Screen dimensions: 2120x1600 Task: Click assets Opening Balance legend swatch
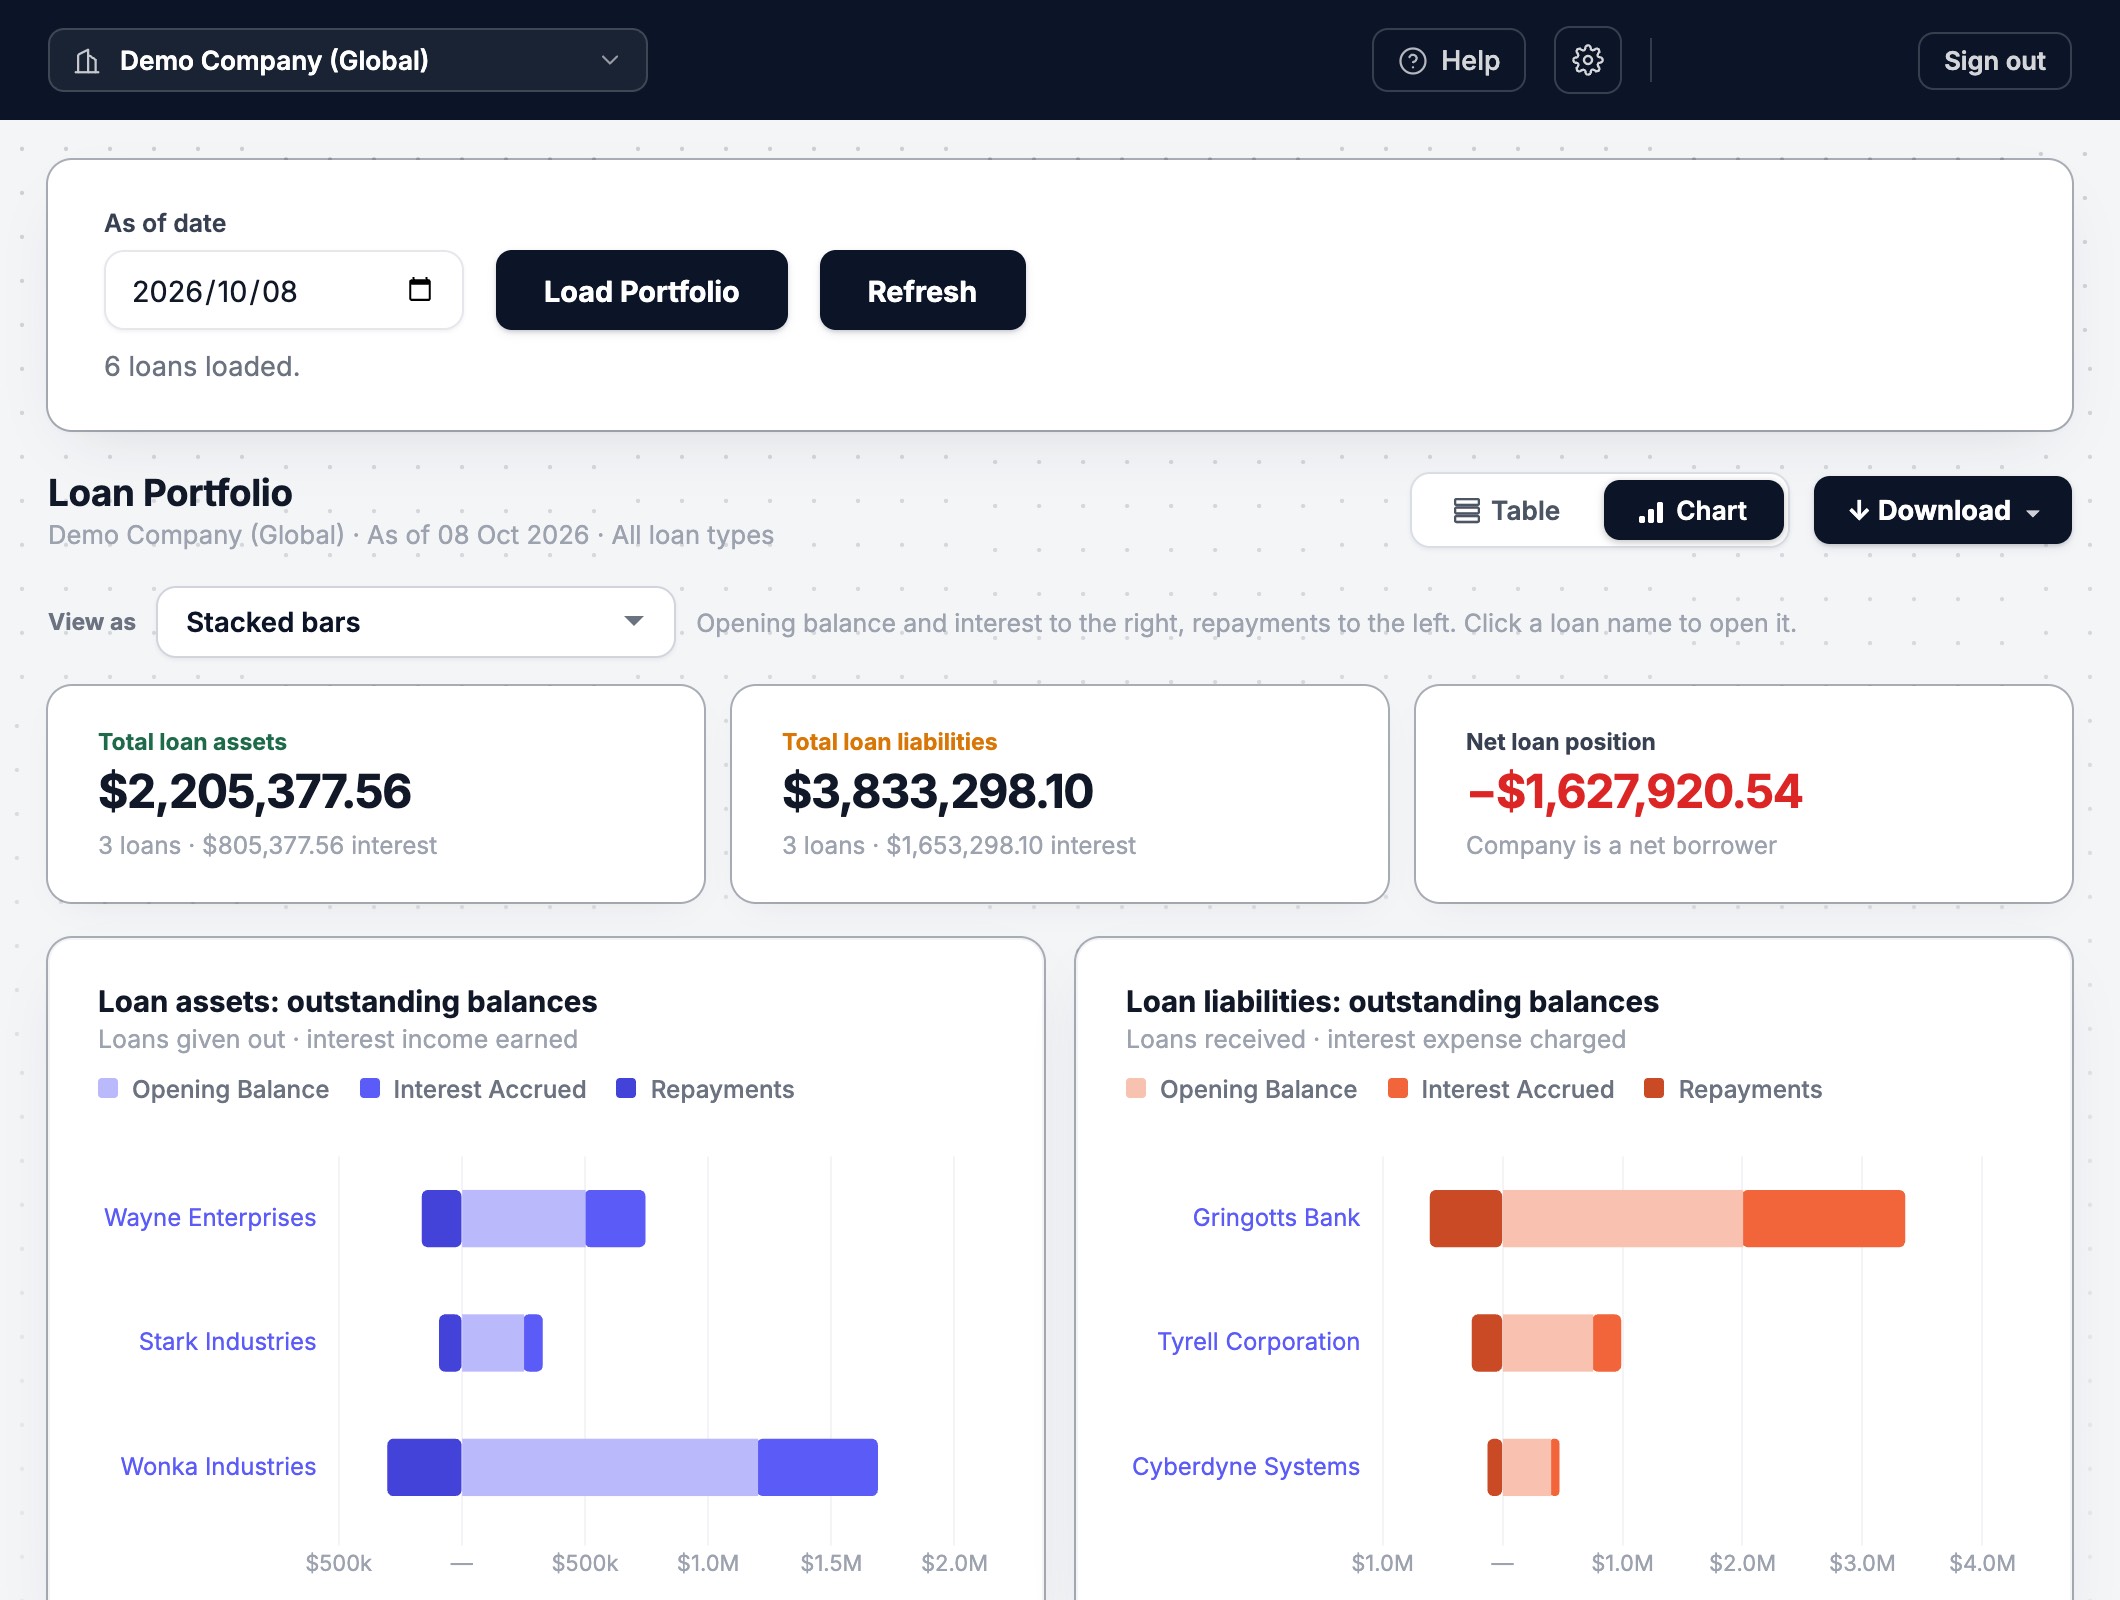pyautogui.click(x=108, y=1088)
